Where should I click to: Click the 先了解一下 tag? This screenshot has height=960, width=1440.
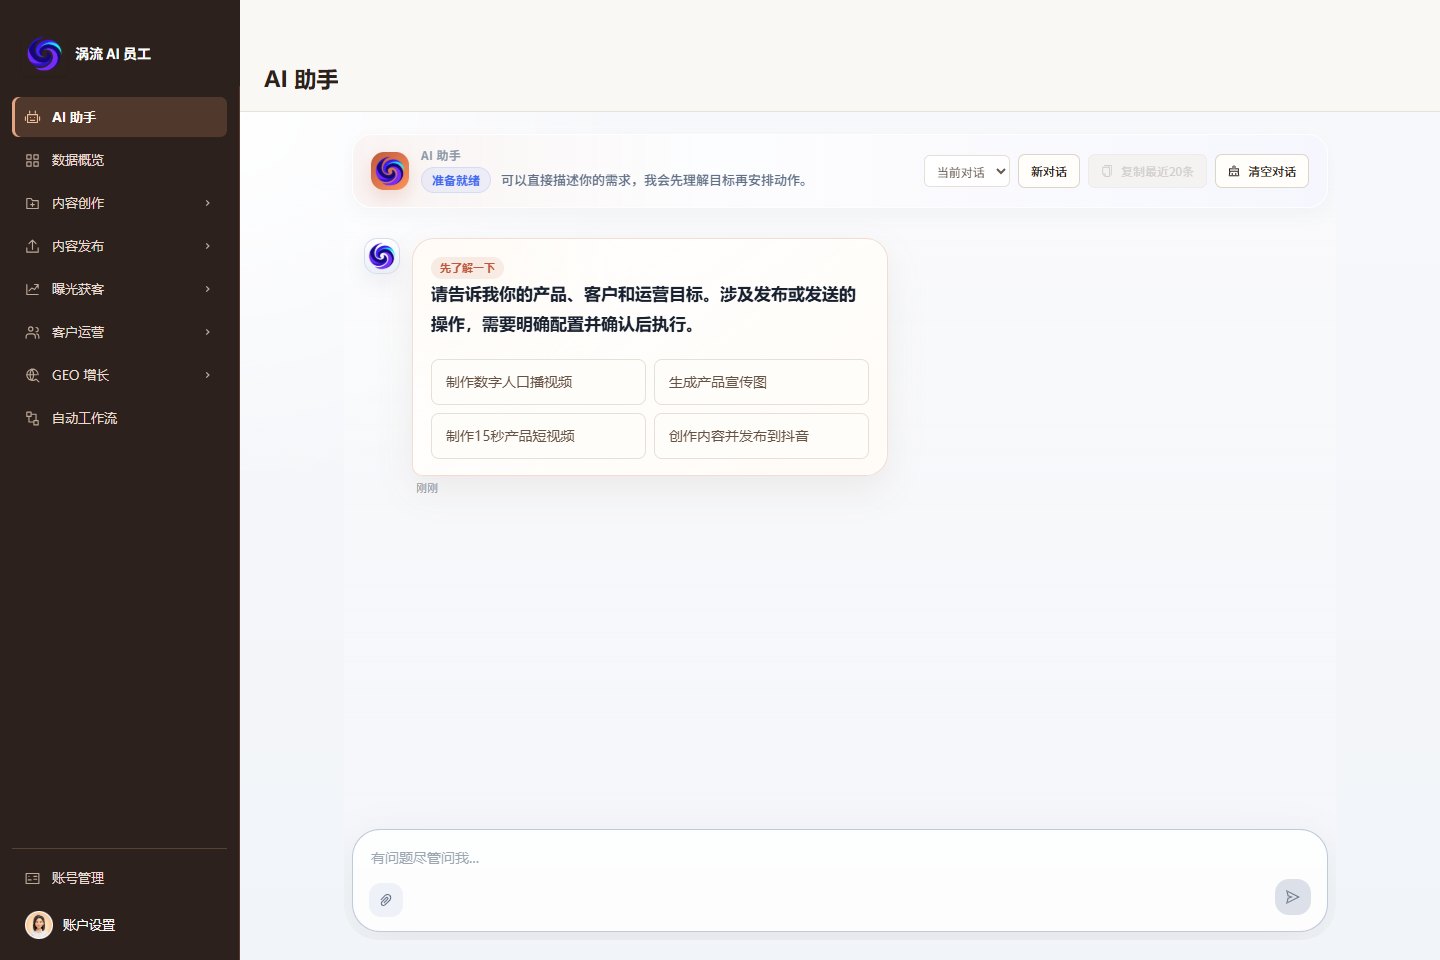click(x=467, y=268)
